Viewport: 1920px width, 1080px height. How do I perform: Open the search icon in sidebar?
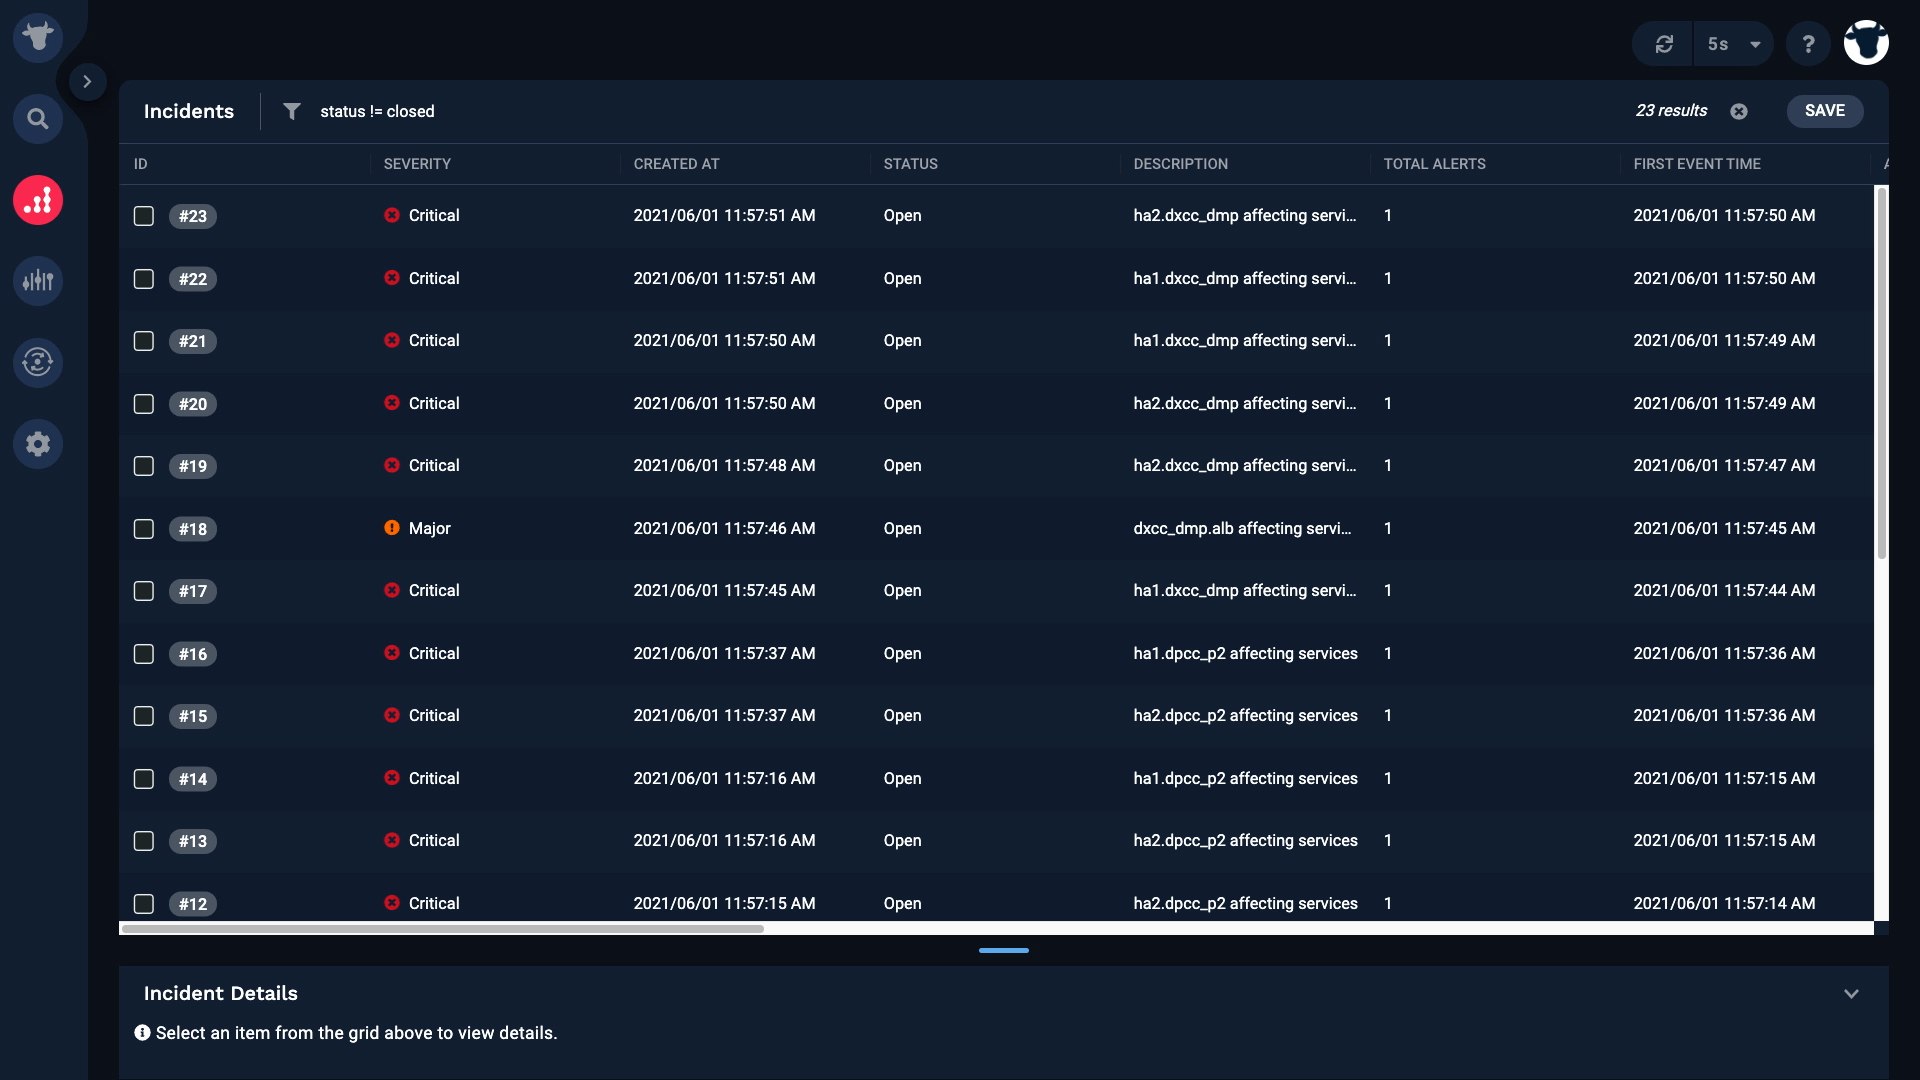click(38, 119)
